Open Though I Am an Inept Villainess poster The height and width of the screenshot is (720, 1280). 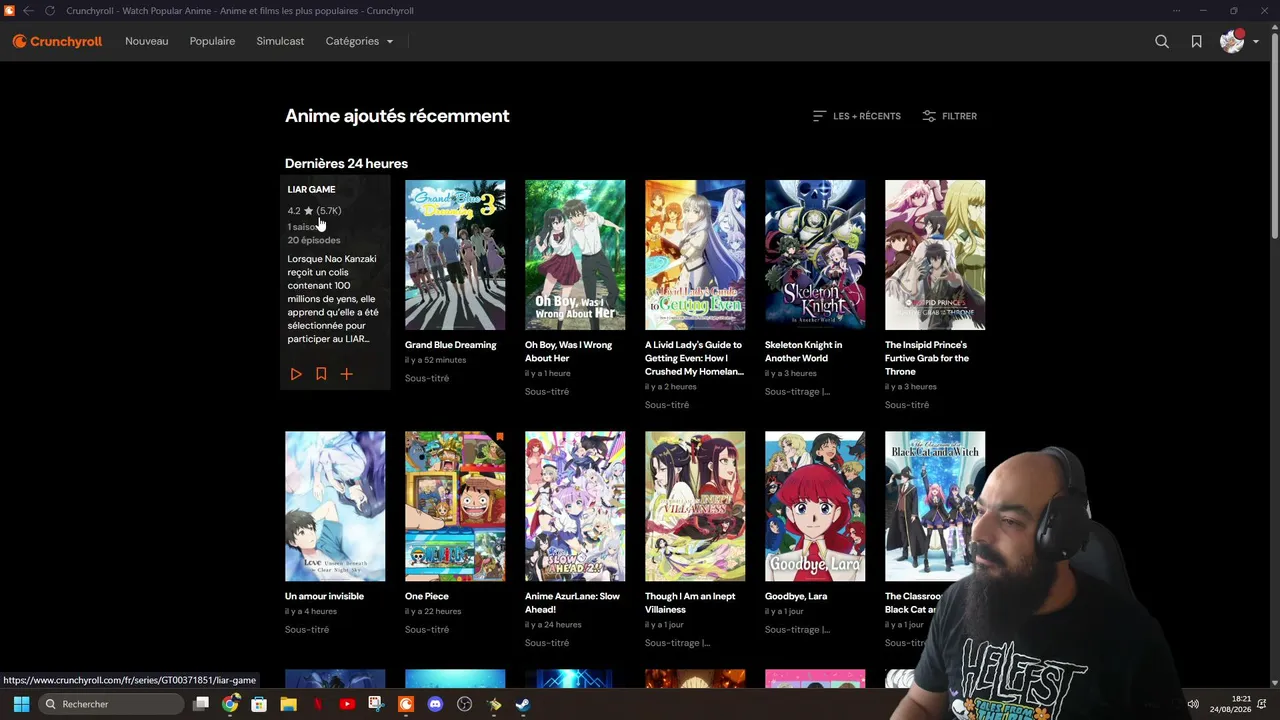[695, 506]
